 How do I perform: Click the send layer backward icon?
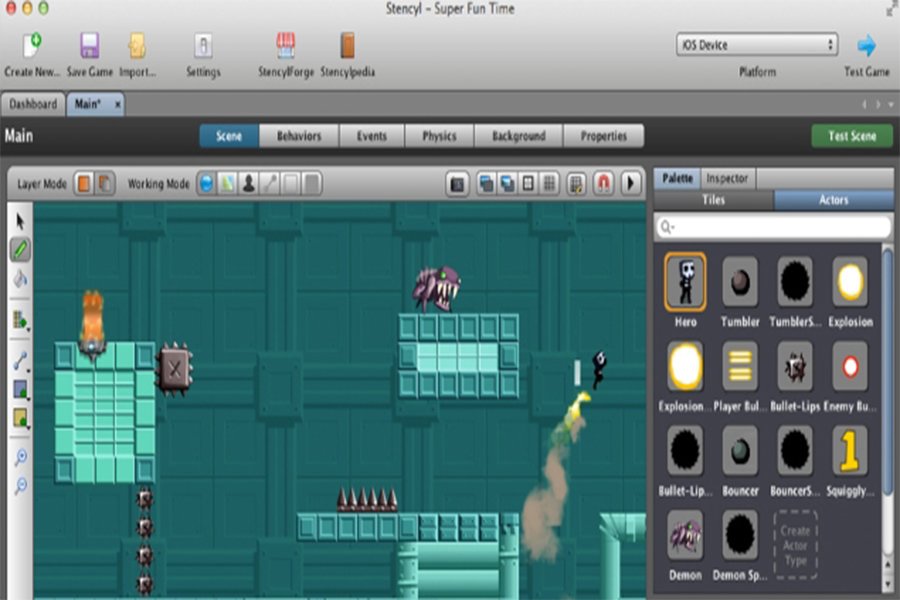coord(507,184)
